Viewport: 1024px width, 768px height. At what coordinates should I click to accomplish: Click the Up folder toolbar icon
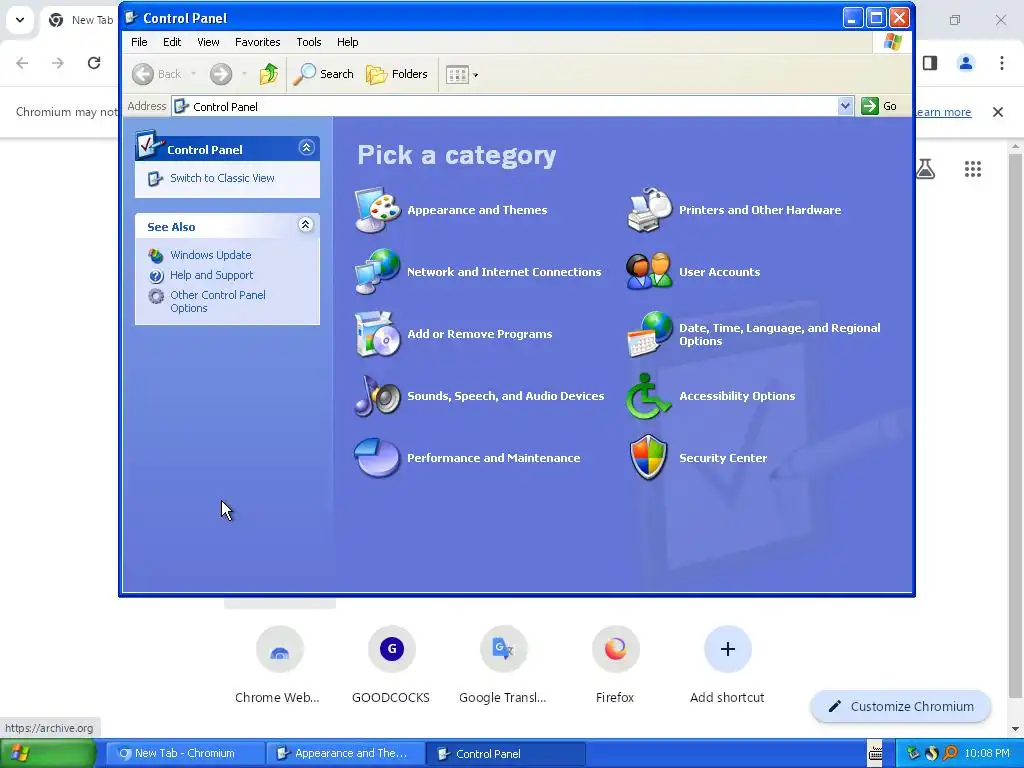click(268, 74)
